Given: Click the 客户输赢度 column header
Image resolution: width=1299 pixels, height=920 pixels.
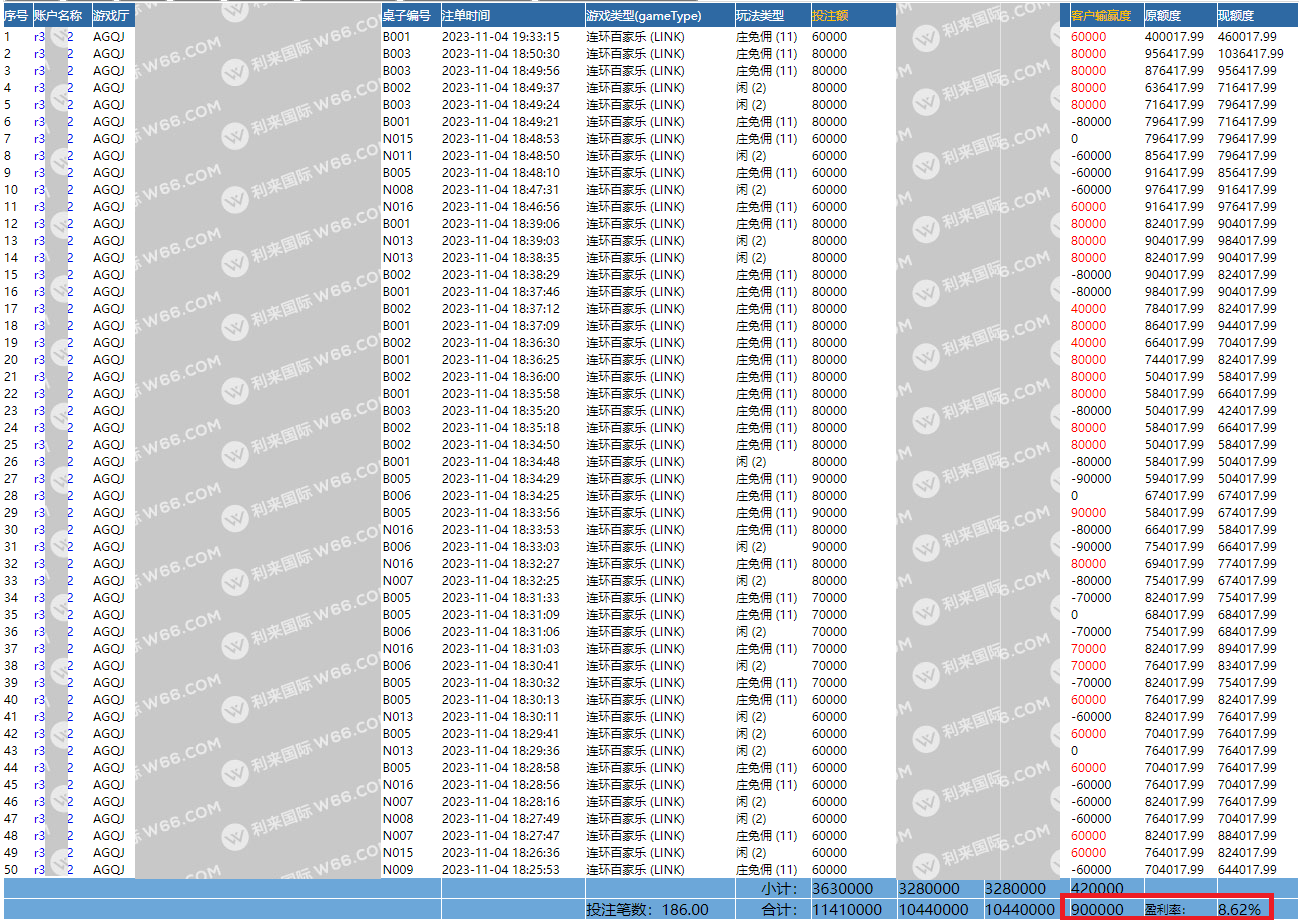Looking at the screenshot, I should click(1101, 16).
